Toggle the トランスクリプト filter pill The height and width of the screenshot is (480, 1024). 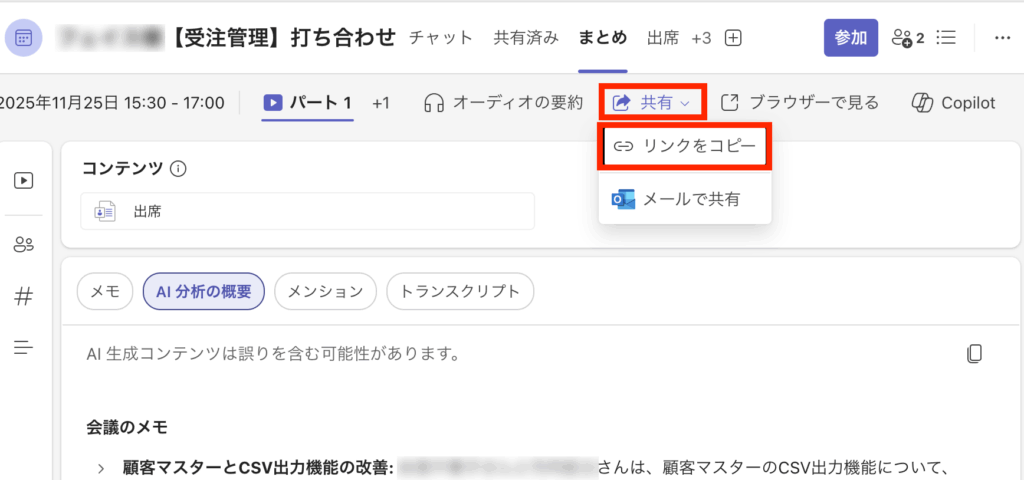tap(460, 291)
